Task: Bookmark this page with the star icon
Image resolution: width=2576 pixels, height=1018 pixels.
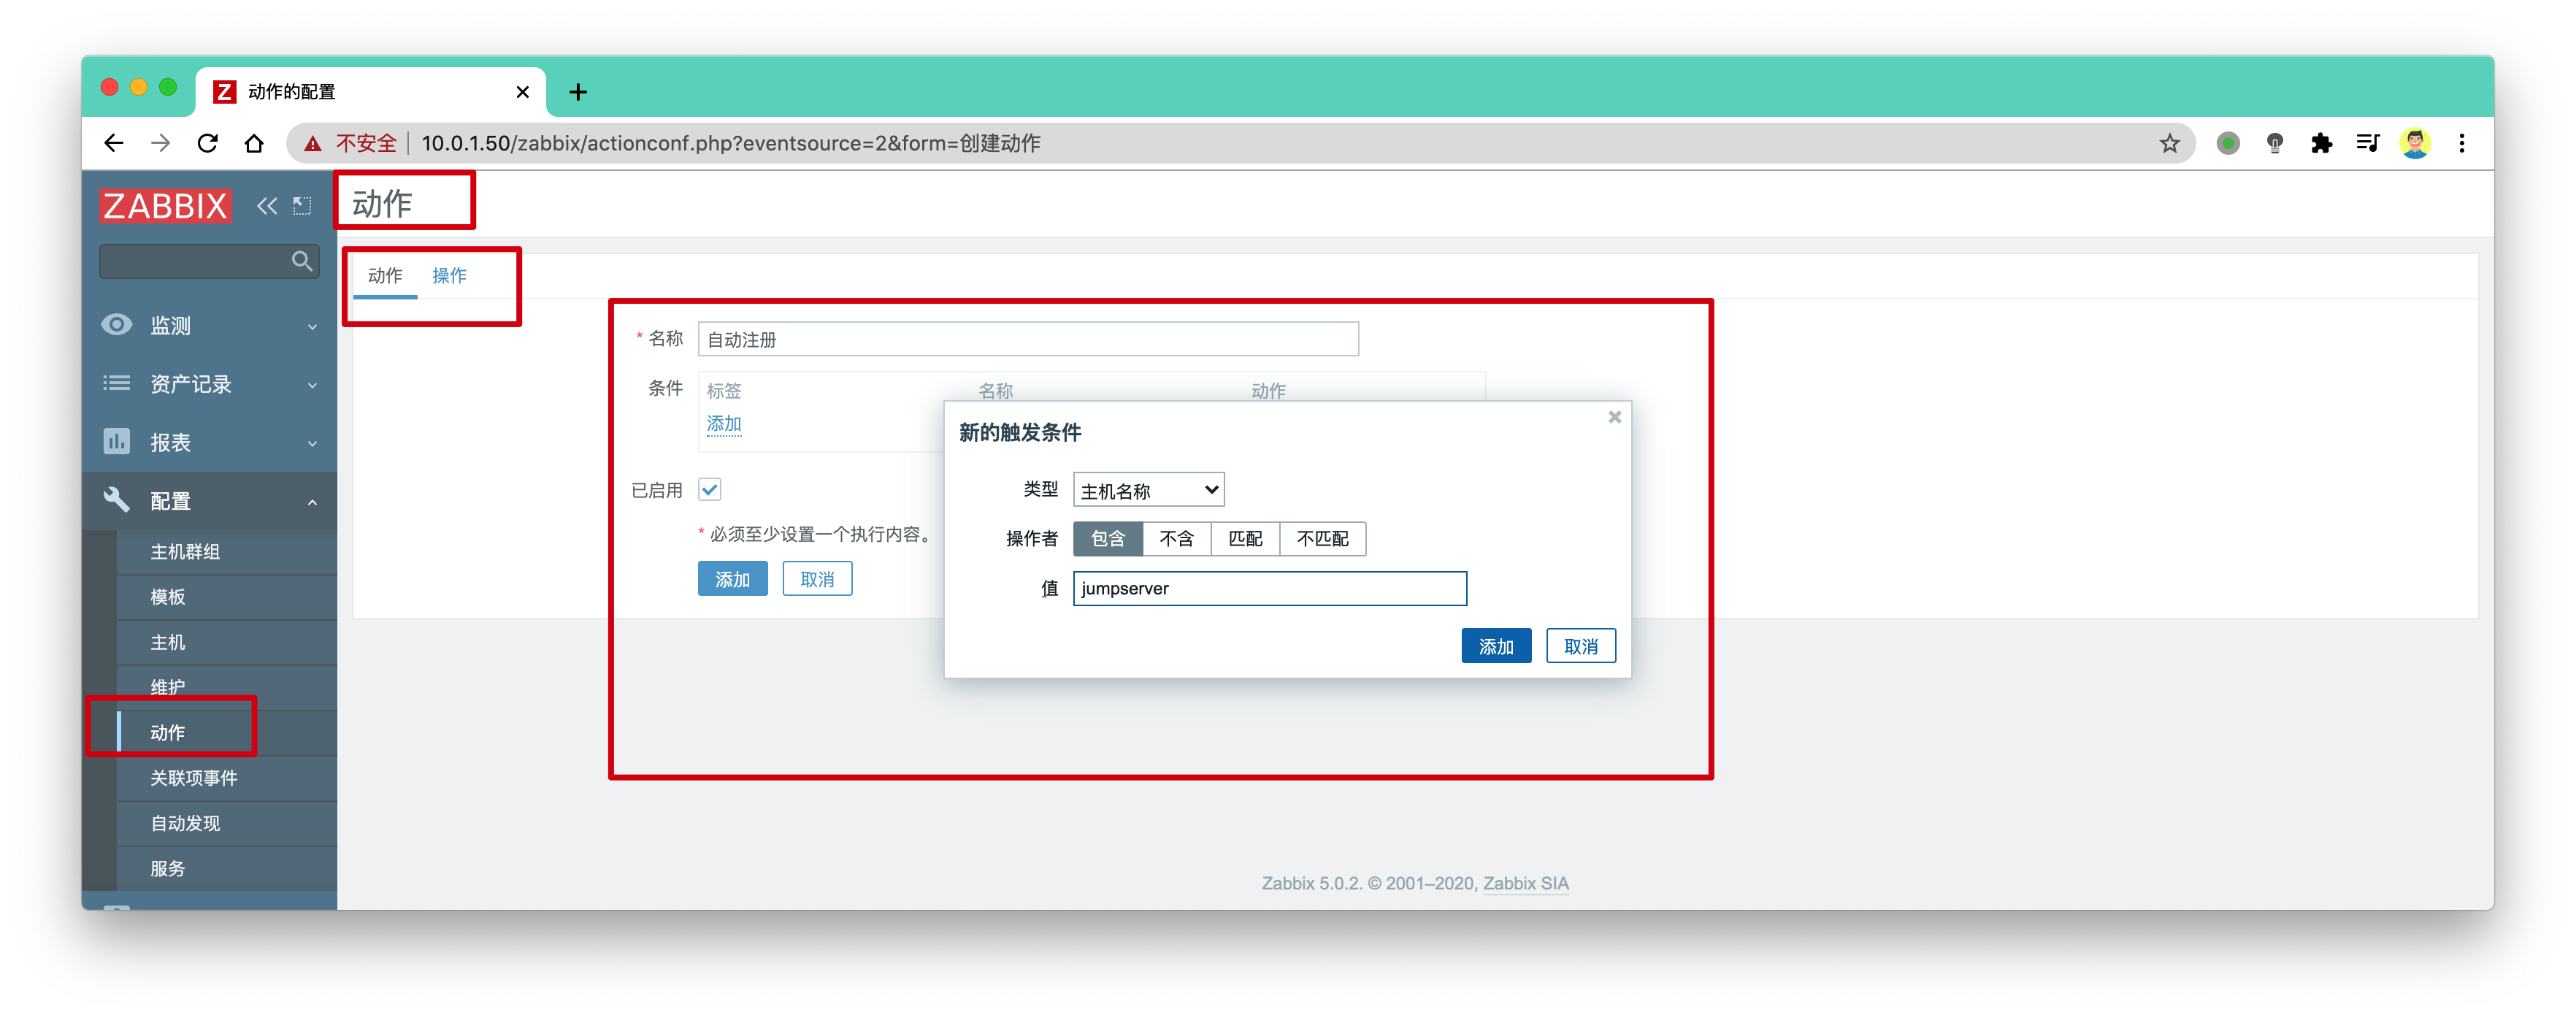Action: tap(2168, 143)
